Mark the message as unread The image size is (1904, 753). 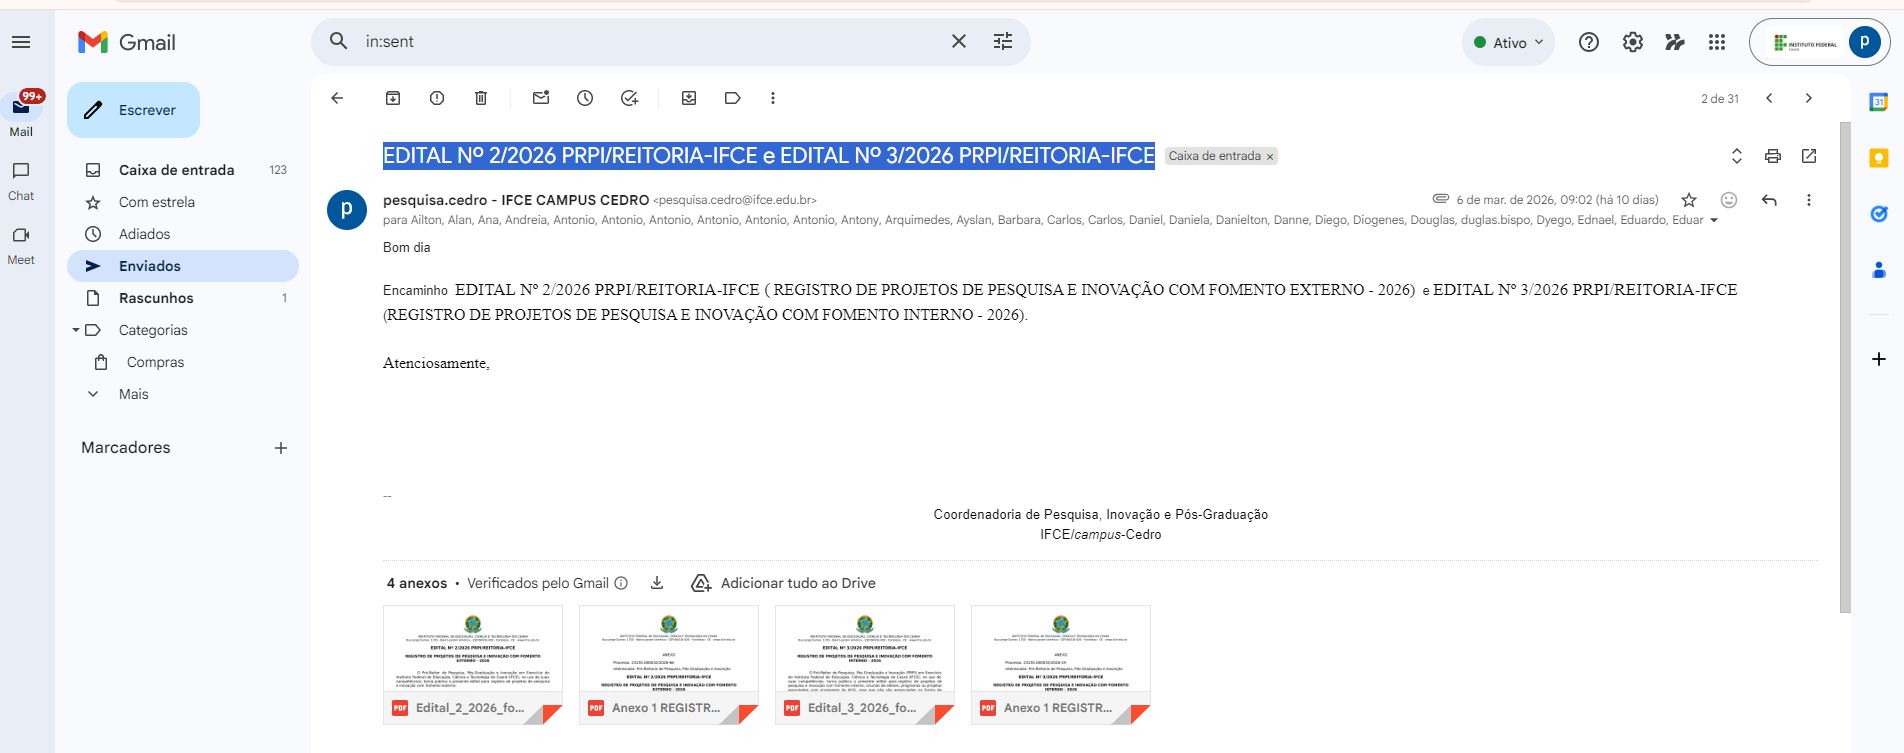[x=541, y=98]
